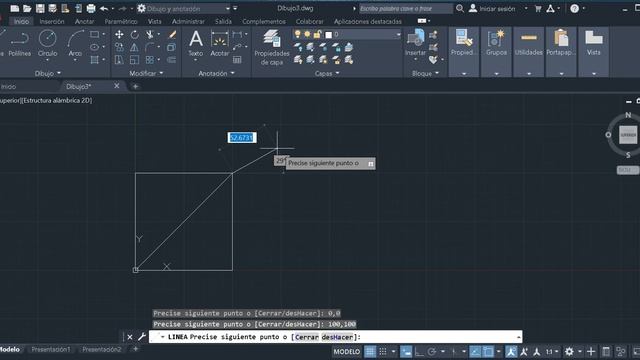
Task: Expand the Anotación panel
Action: click(x=216, y=73)
